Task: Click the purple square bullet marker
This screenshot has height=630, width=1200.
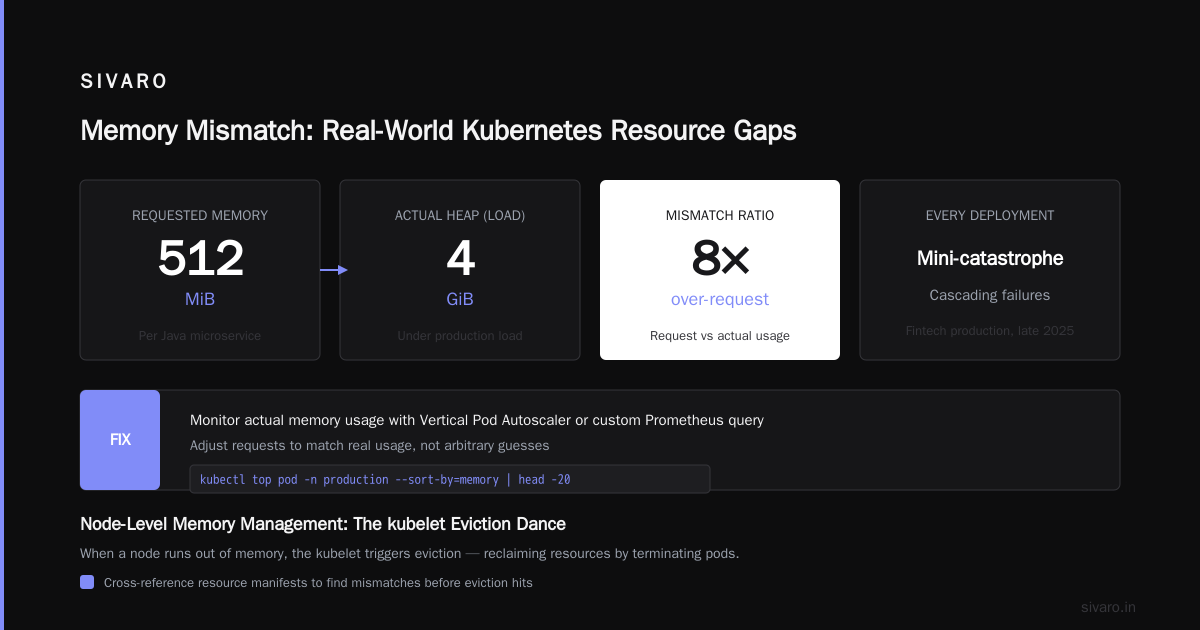Action: pos(87,582)
